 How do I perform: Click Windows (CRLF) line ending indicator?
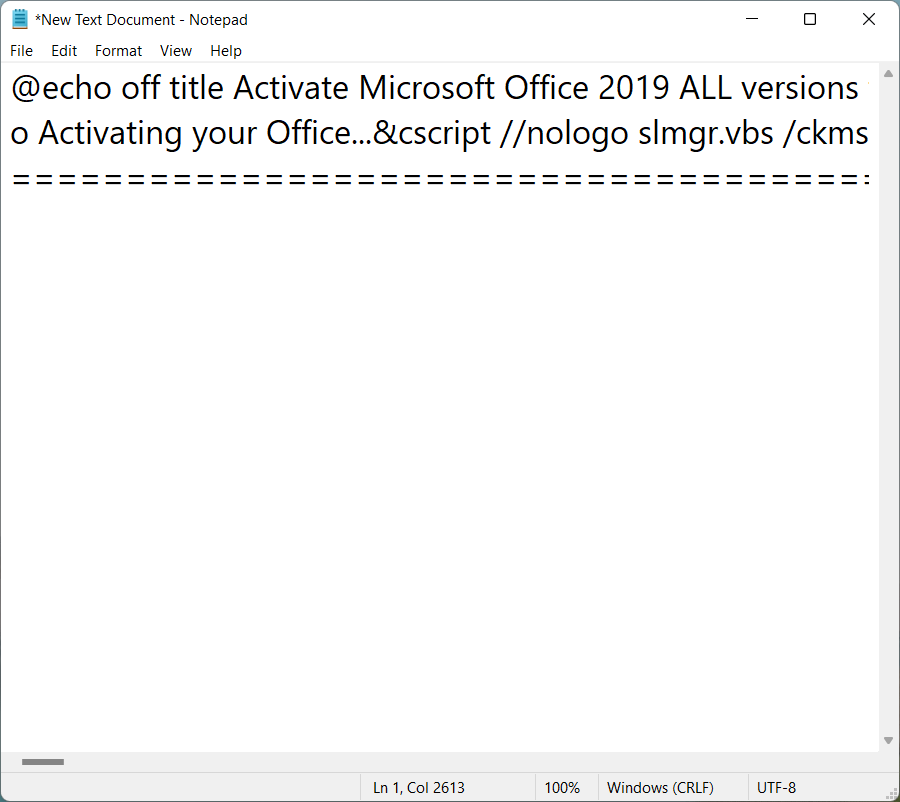pyautogui.click(x=660, y=788)
